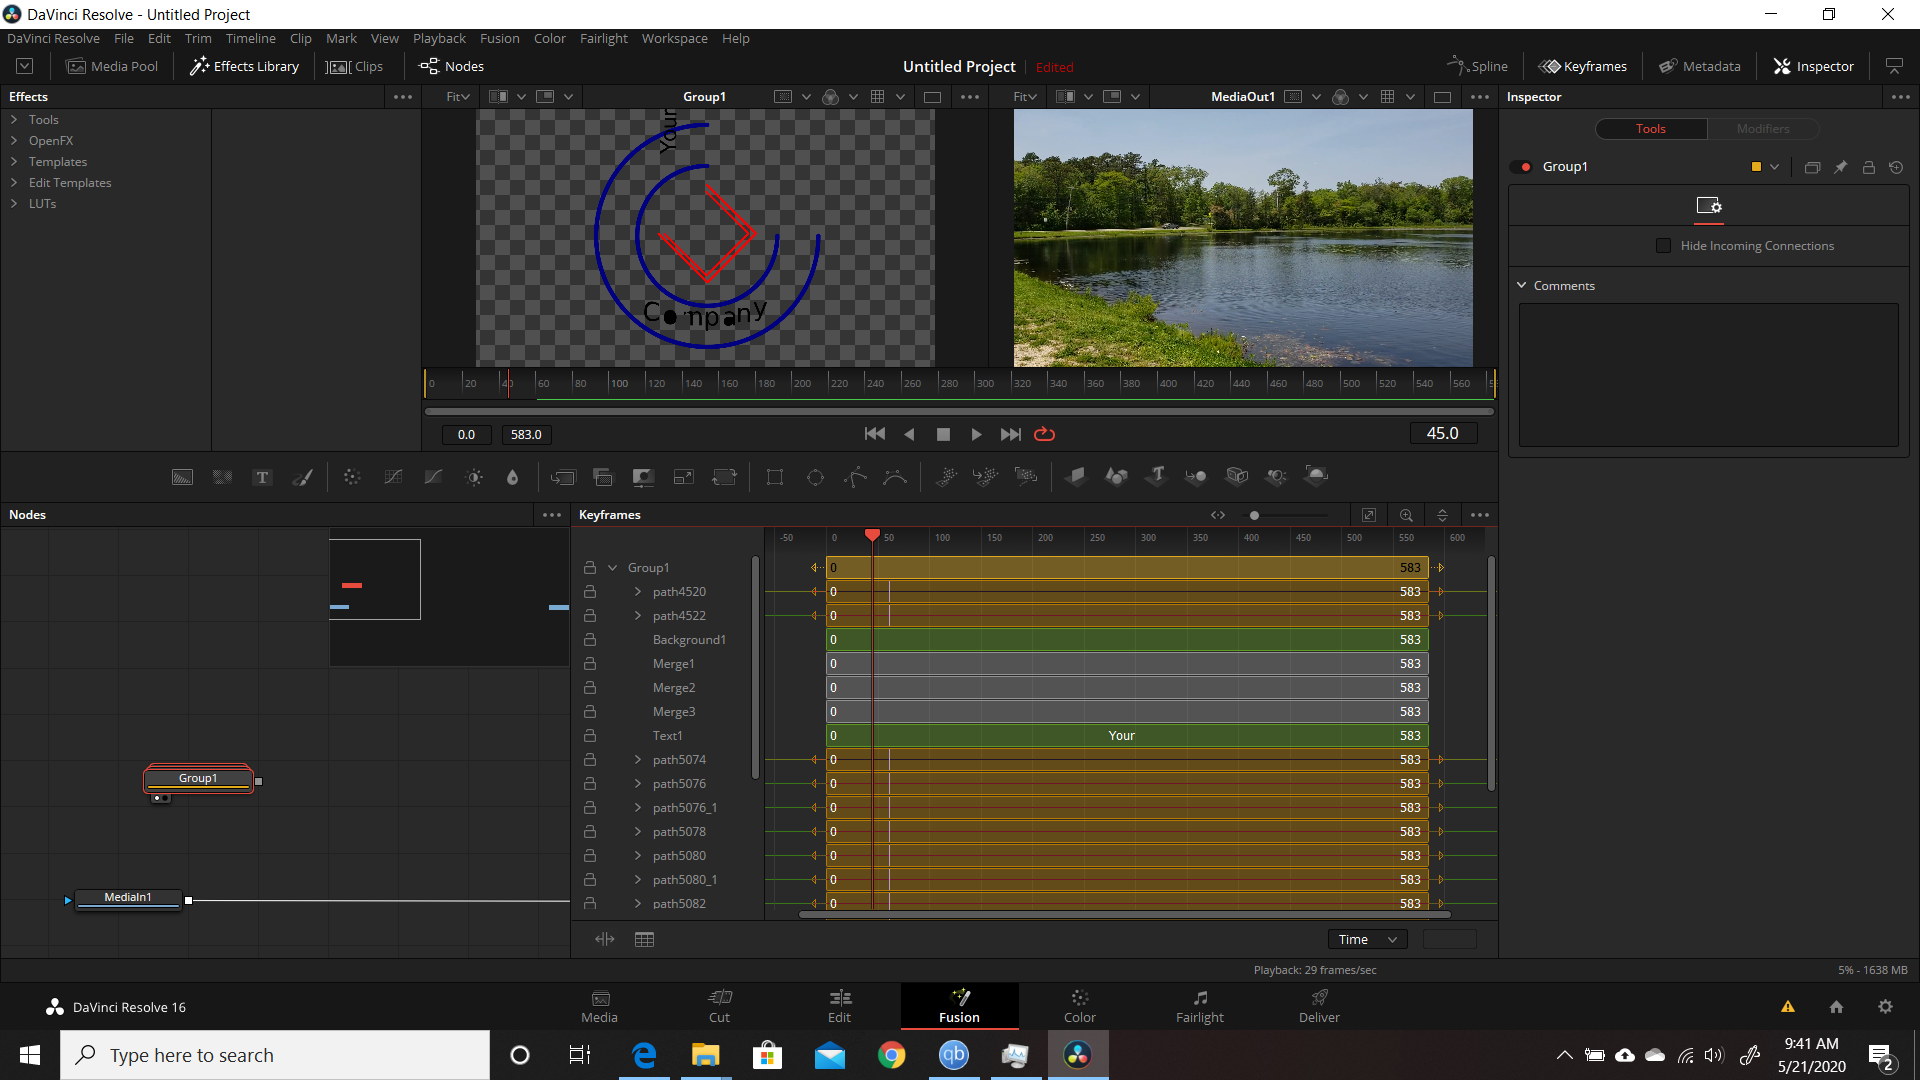Select the Background tool icon in the toolbar
This screenshot has height=1080, width=1920.
coord(182,477)
